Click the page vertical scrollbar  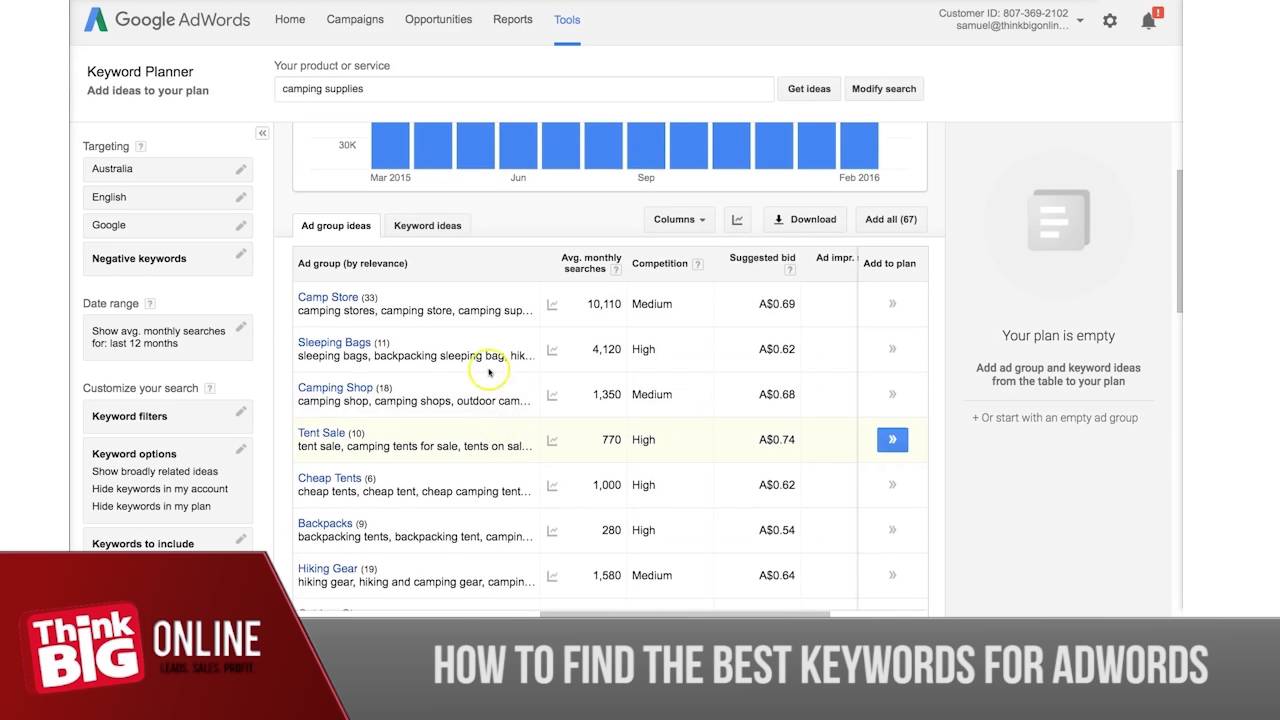click(x=1179, y=240)
